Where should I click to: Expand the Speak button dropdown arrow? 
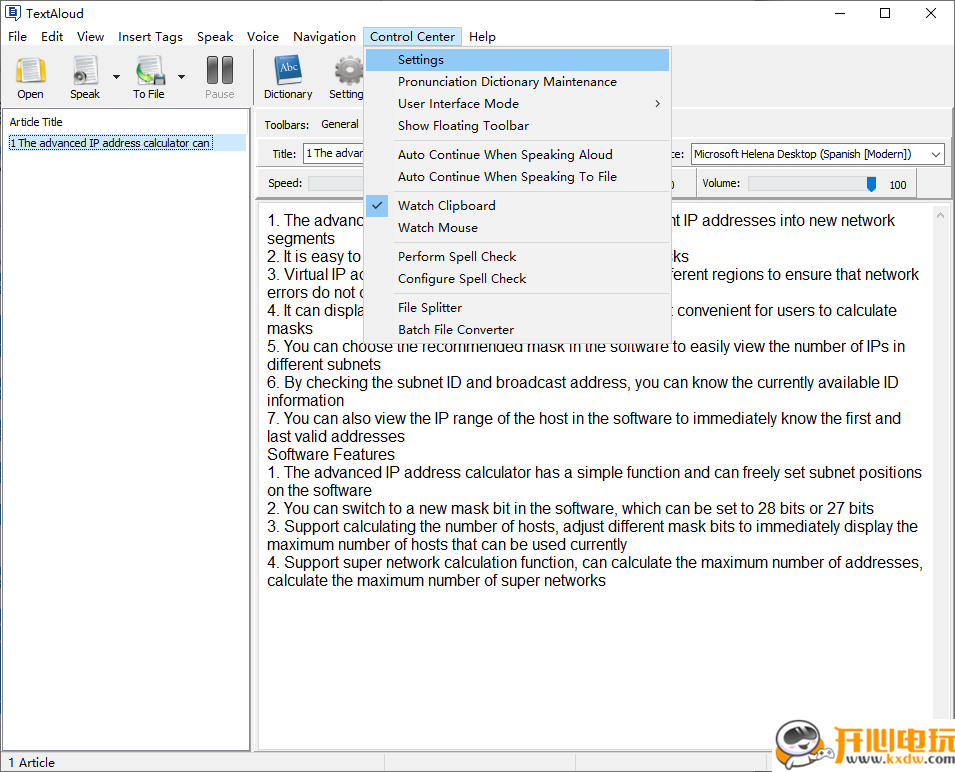coord(116,76)
